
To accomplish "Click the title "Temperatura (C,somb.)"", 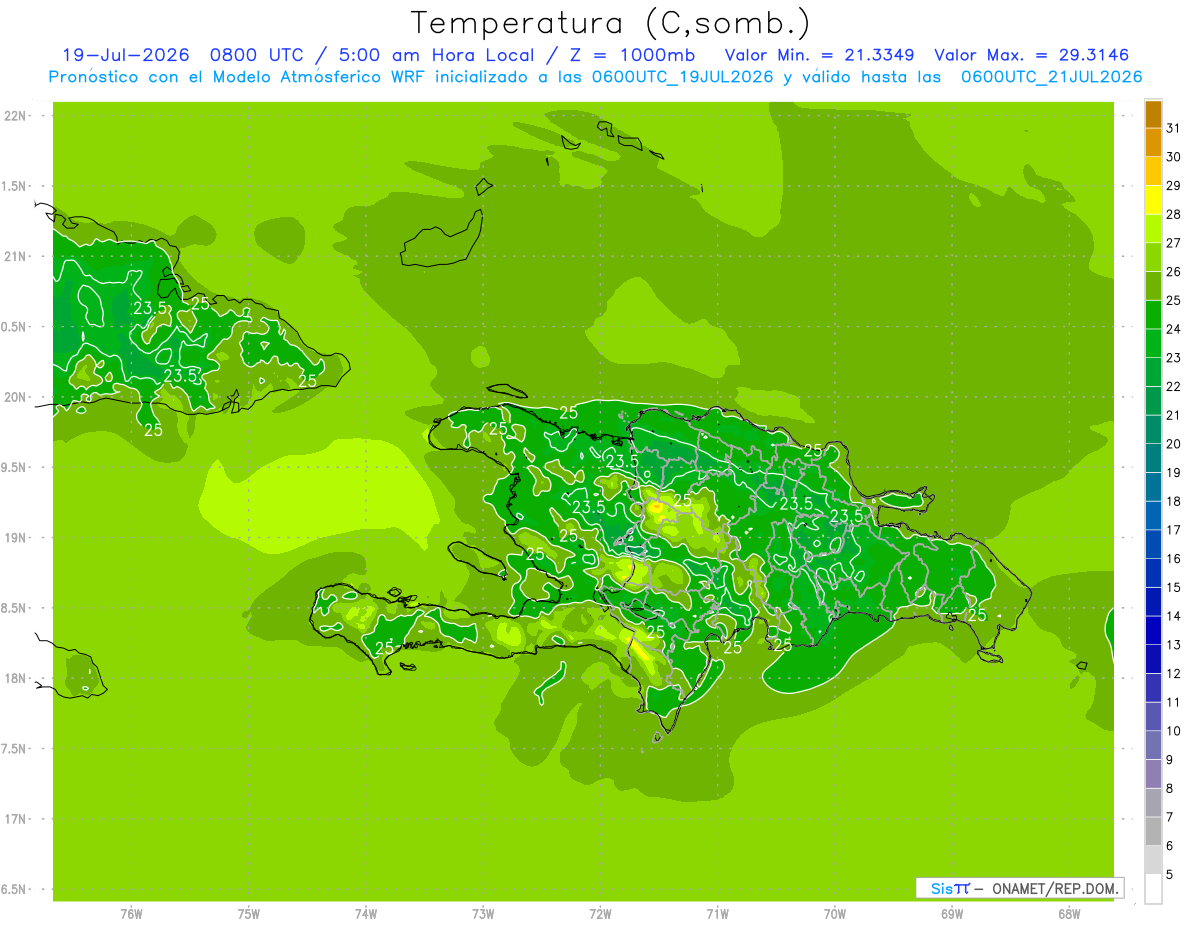I will coord(610,23).
